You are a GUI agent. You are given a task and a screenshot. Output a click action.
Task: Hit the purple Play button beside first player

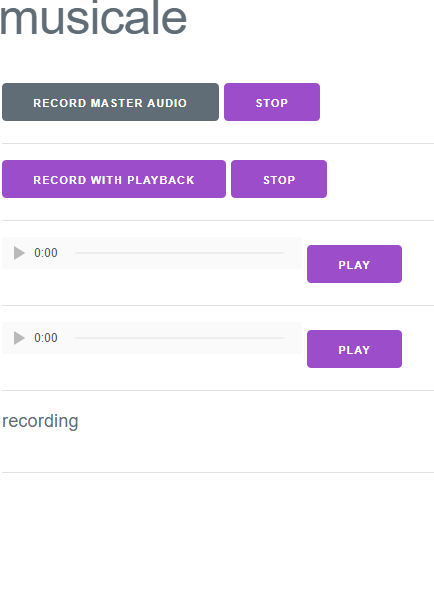coord(355,264)
